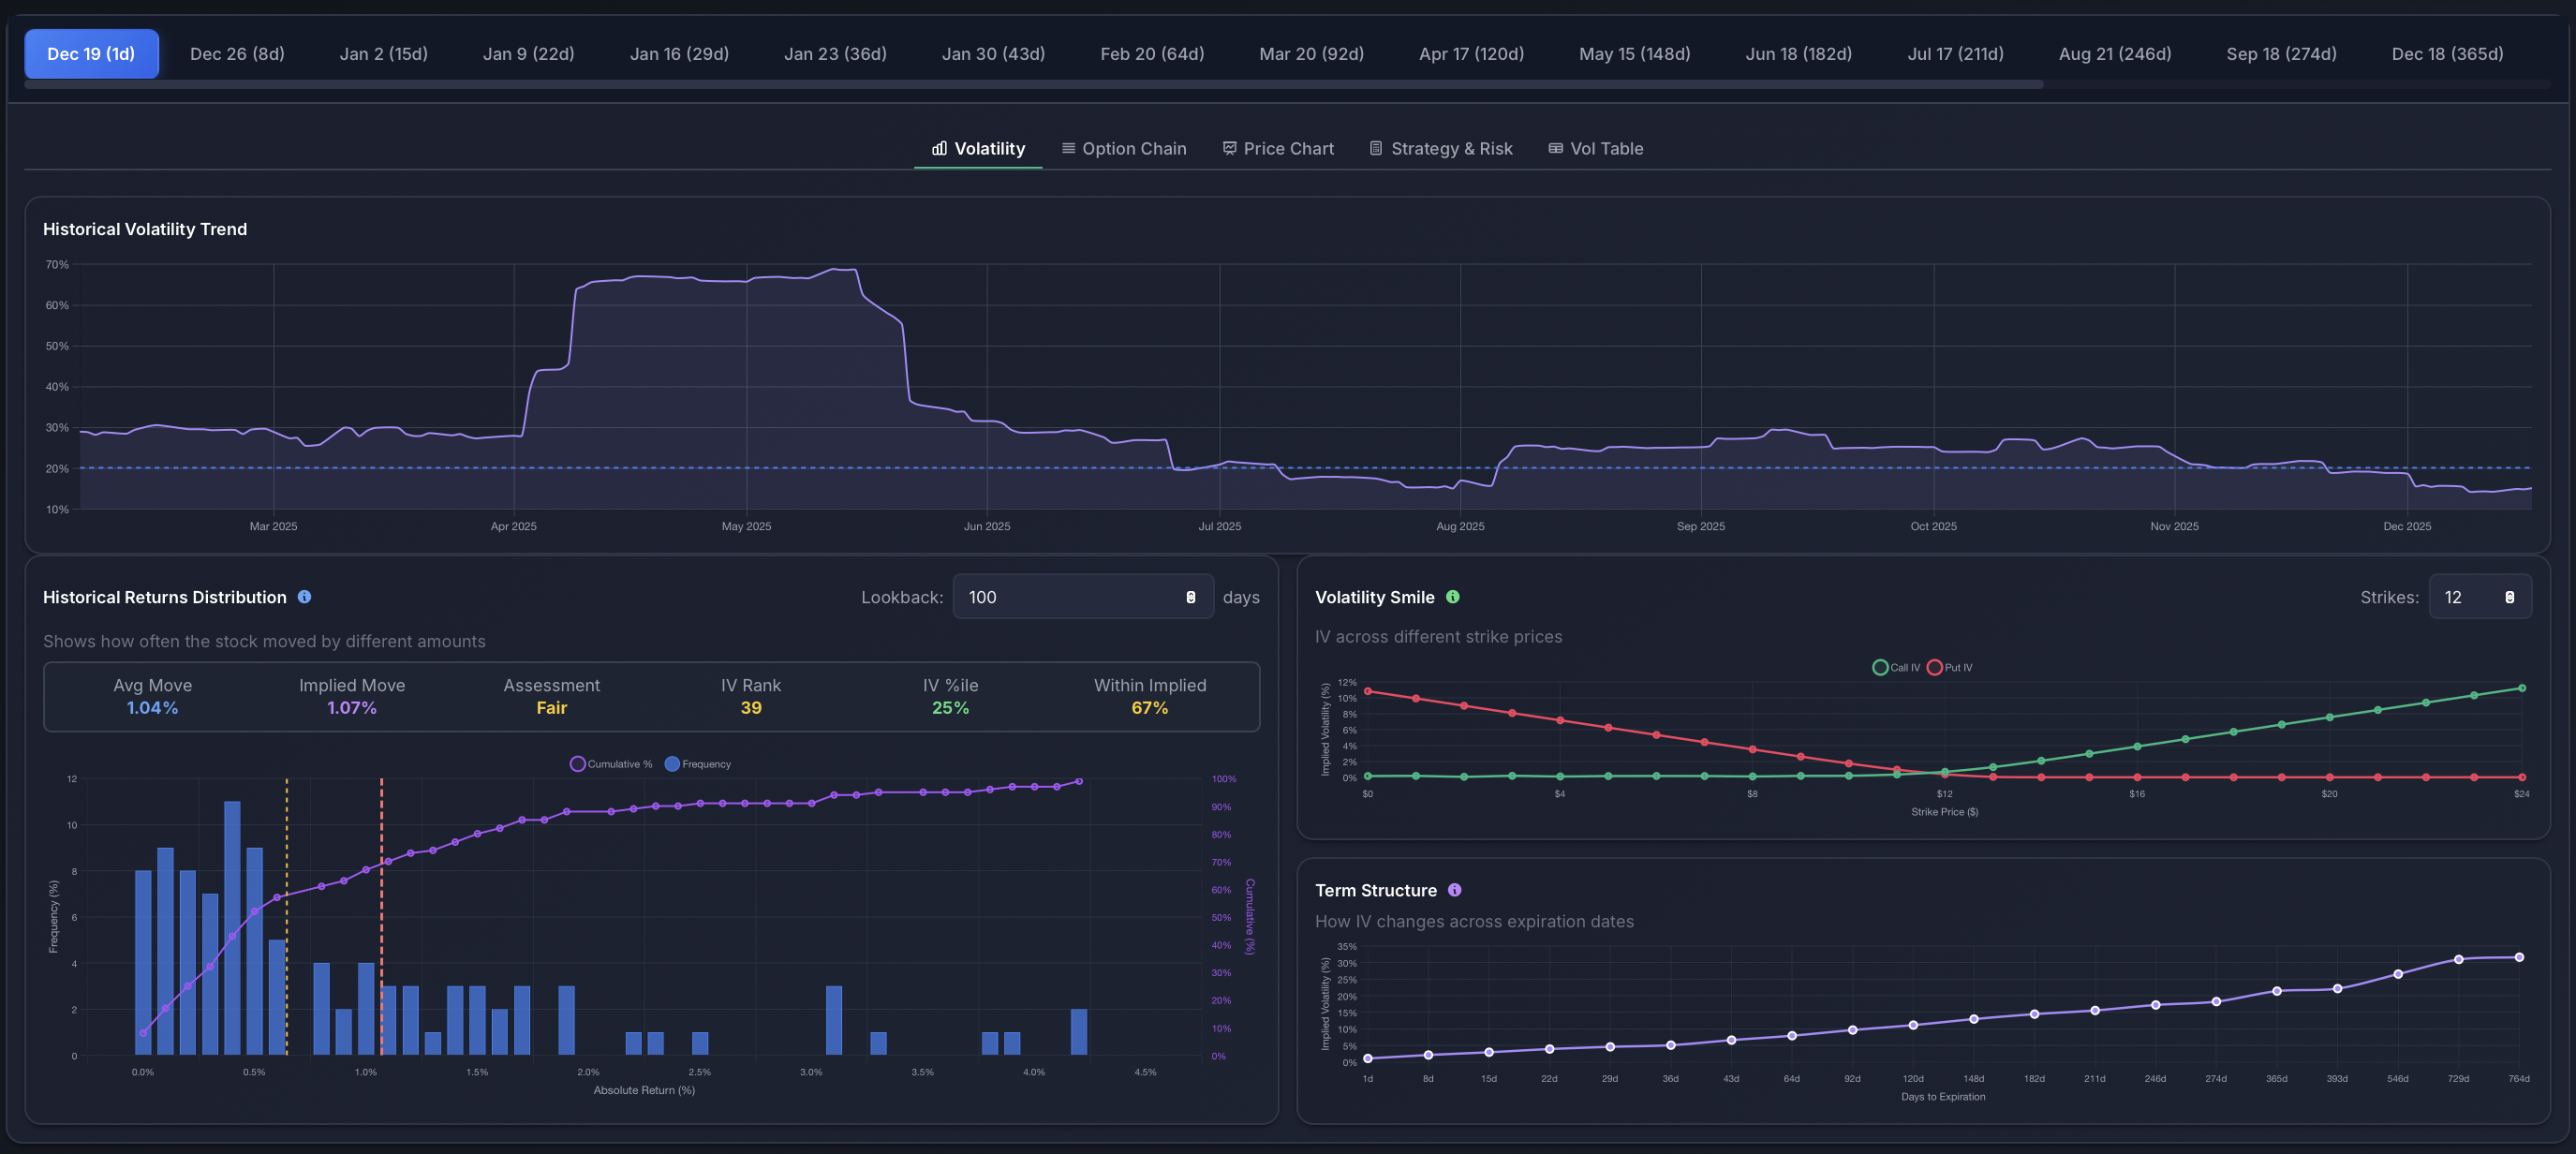The width and height of the screenshot is (2576, 1154).
Task: Click the chart-board icon beside Price Chart
Action: (x=1229, y=148)
